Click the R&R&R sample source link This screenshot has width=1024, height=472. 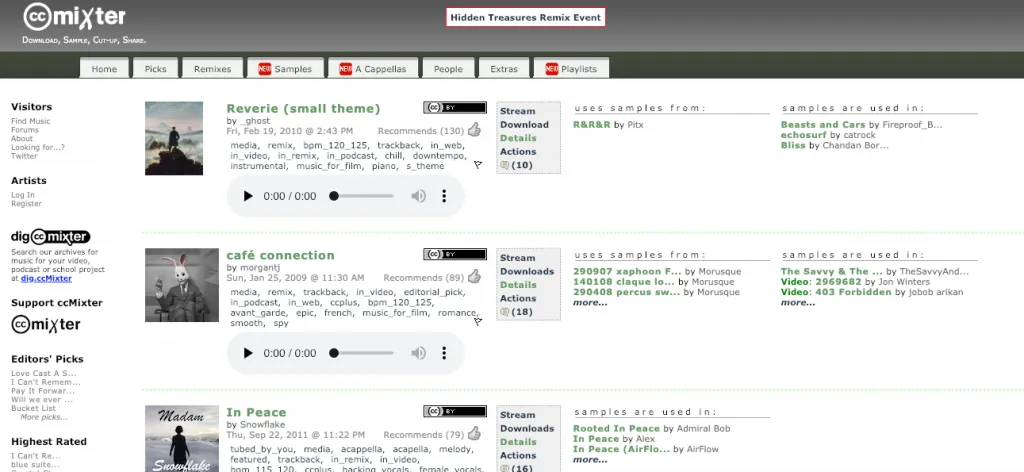click(x=592, y=124)
